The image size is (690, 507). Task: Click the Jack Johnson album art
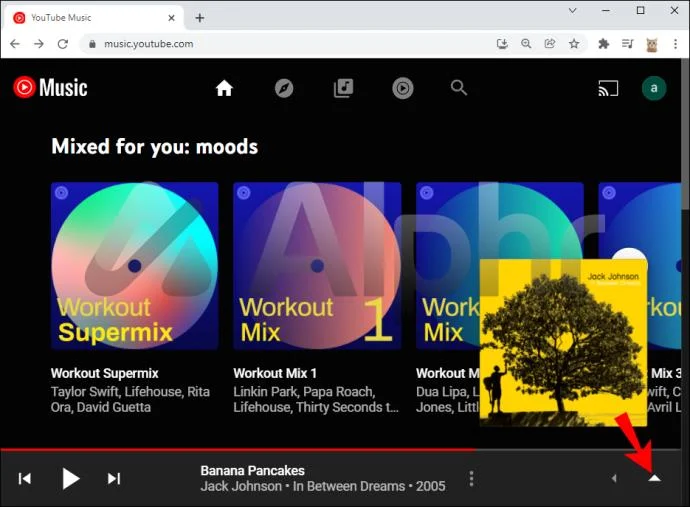563,342
